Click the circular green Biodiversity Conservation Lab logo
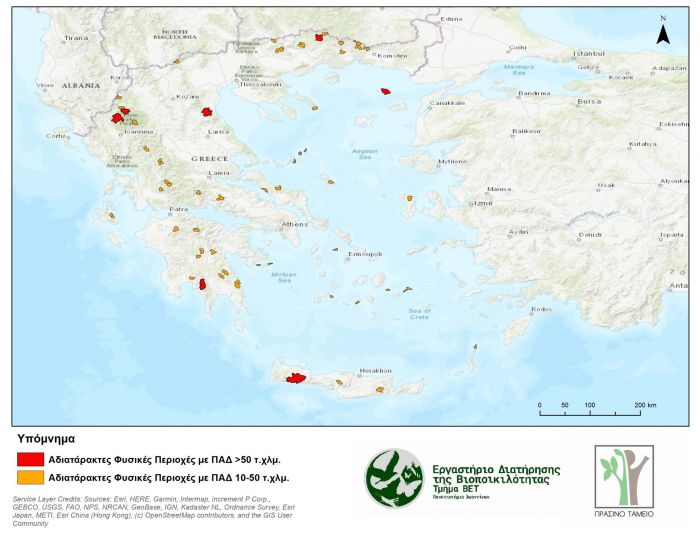 (x=394, y=479)
